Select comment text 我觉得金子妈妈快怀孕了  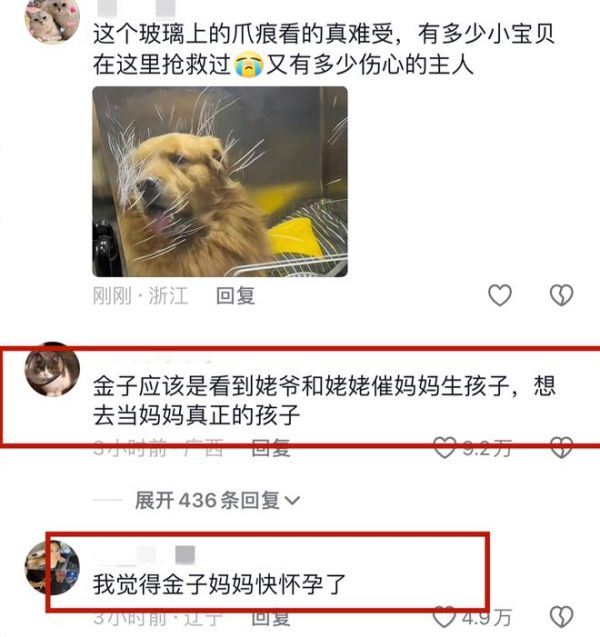pos(219,584)
